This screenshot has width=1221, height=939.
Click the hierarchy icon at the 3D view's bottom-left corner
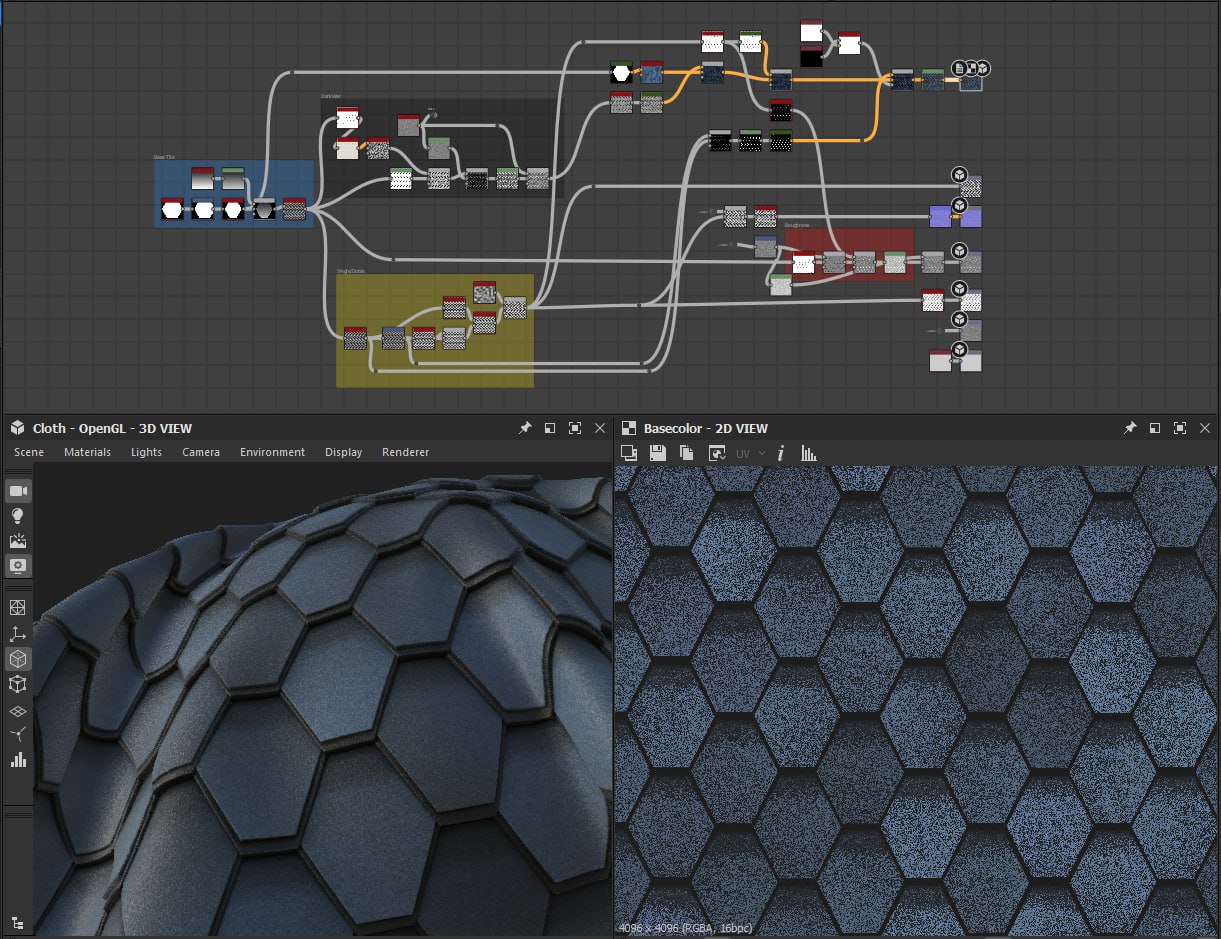coord(18,922)
